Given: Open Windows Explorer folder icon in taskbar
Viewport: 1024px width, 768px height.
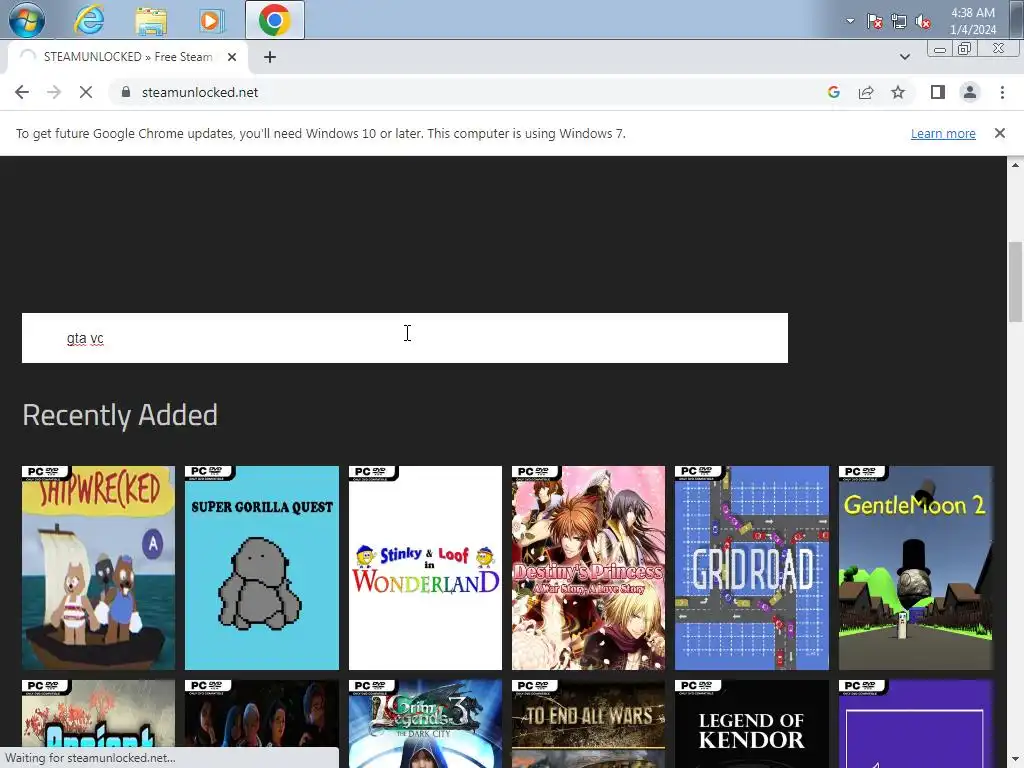Looking at the screenshot, I should pos(151,21).
